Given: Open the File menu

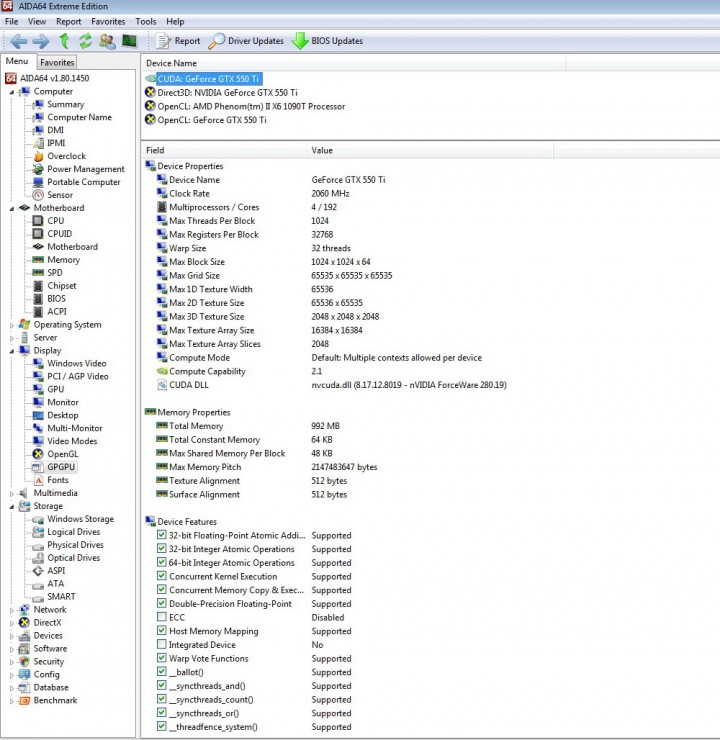Looking at the screenshot, I should tap(11, 22).
